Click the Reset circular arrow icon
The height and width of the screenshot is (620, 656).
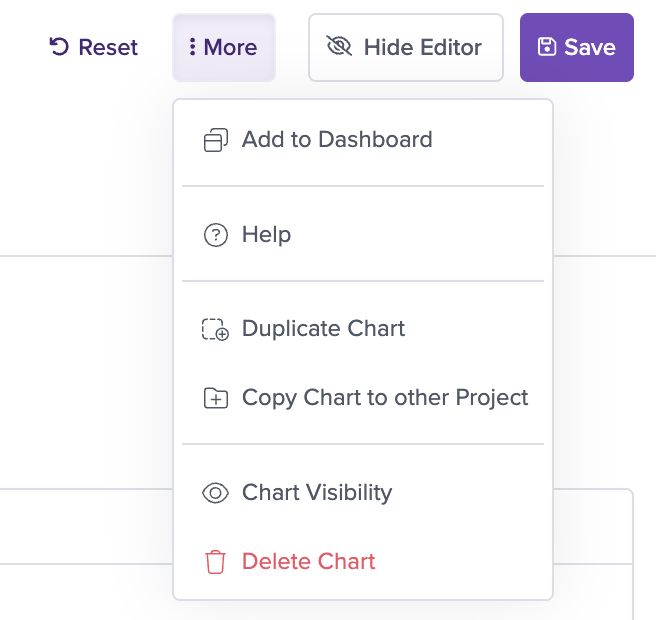point(59,47)
